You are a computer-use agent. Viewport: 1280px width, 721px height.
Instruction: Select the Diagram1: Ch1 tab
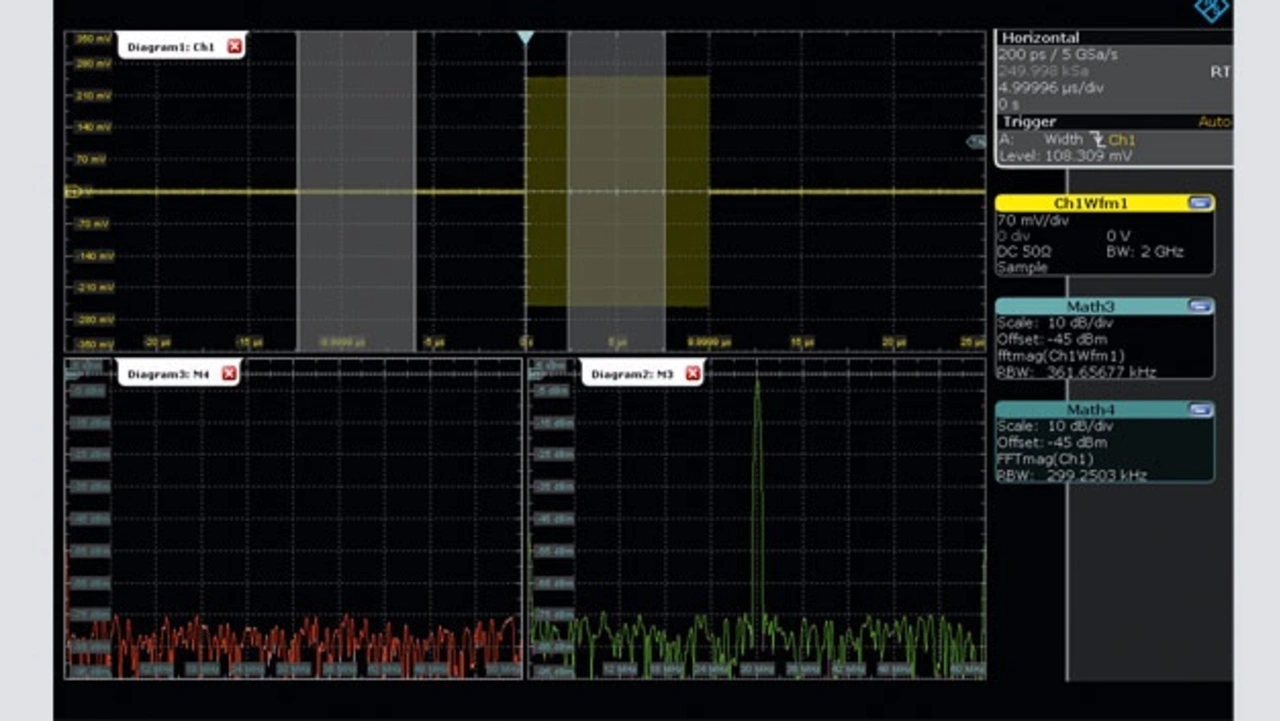171,46
